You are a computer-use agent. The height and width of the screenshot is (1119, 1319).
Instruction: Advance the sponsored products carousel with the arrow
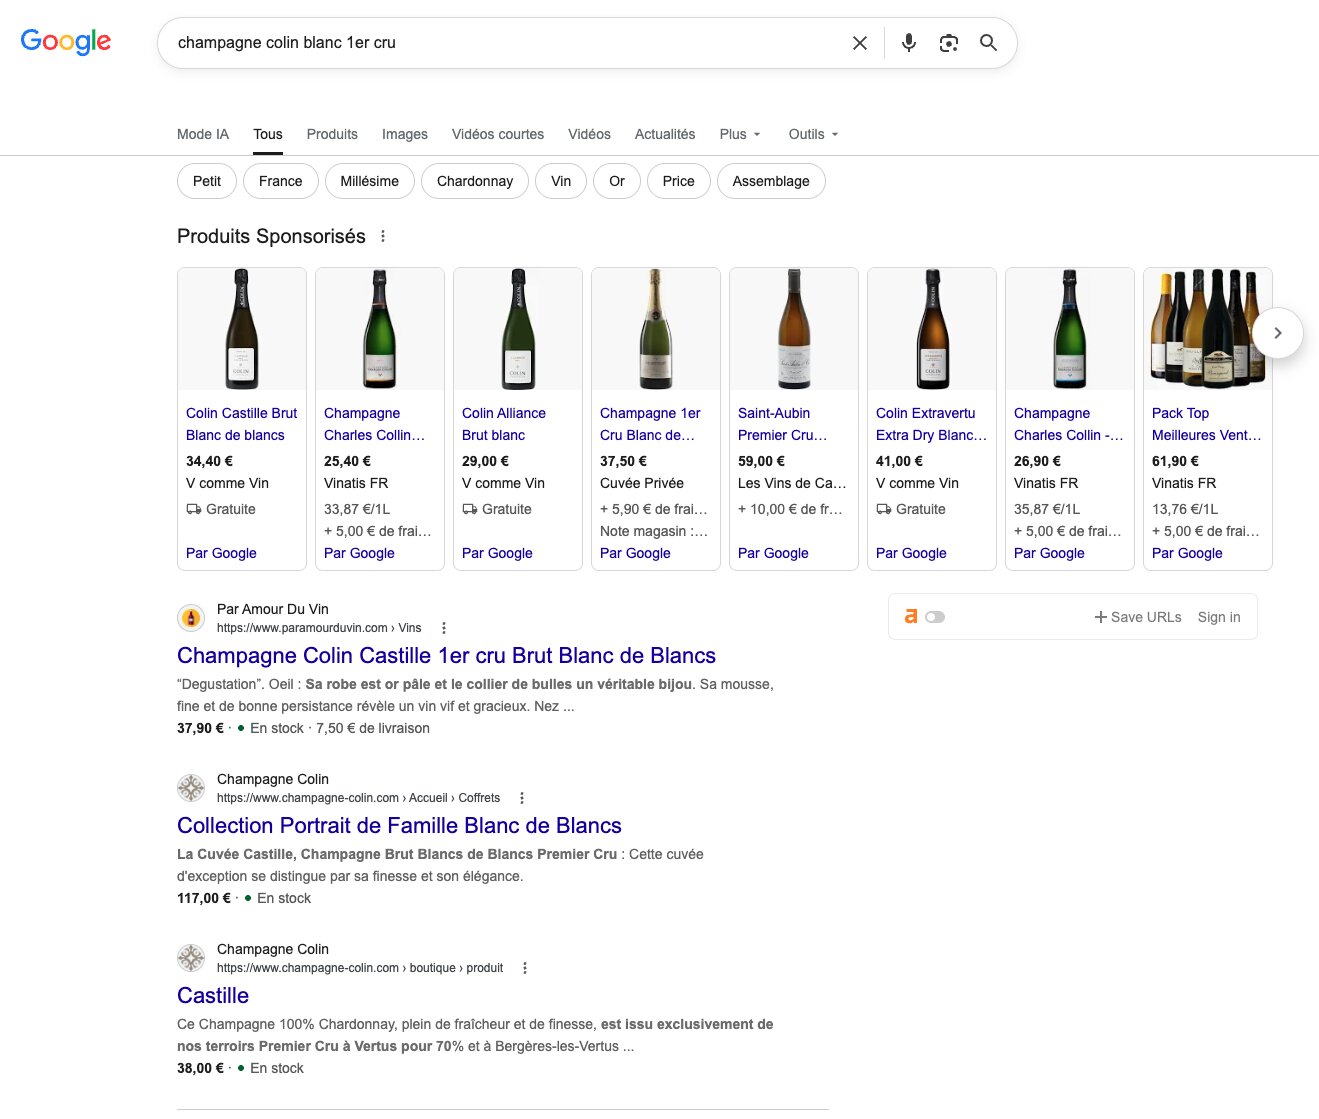click(1277, 333)
